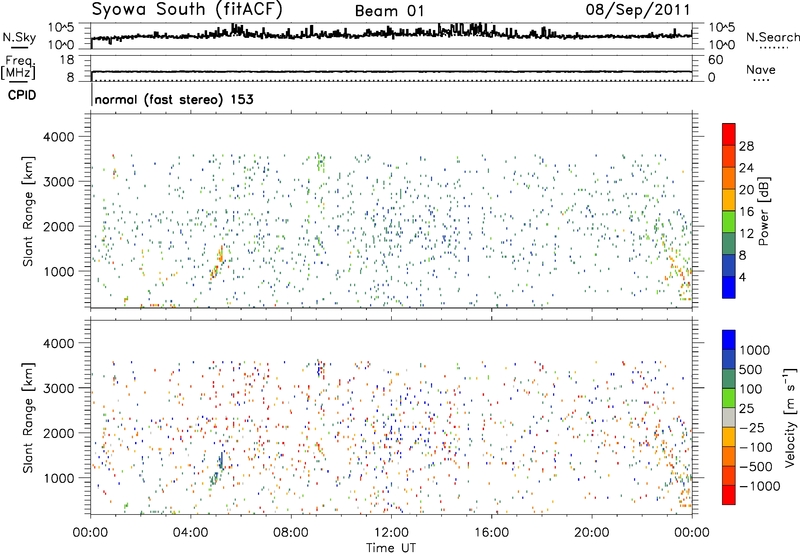Click the "Power [dB]" color bar title
This screenshot has height=554, width=800.
[x=763, y=211]
